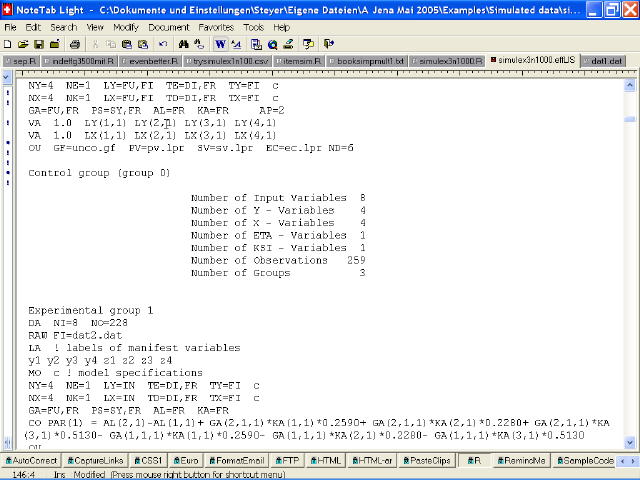Switch to the dat1.dat document tab
Viewport: 640px width, 480px height.
(607, 61)
